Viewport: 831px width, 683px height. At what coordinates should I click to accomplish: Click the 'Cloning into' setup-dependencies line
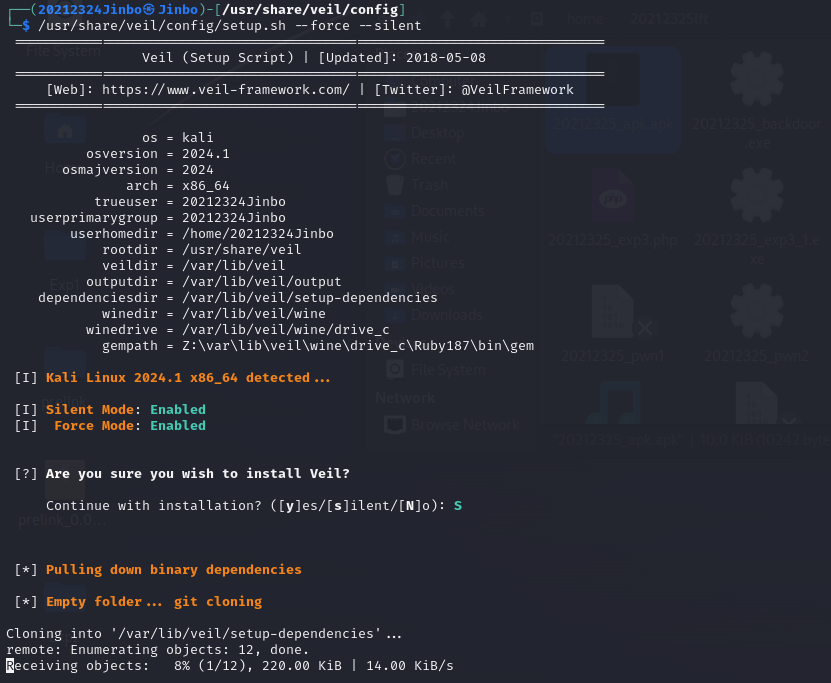click(204, 634)
